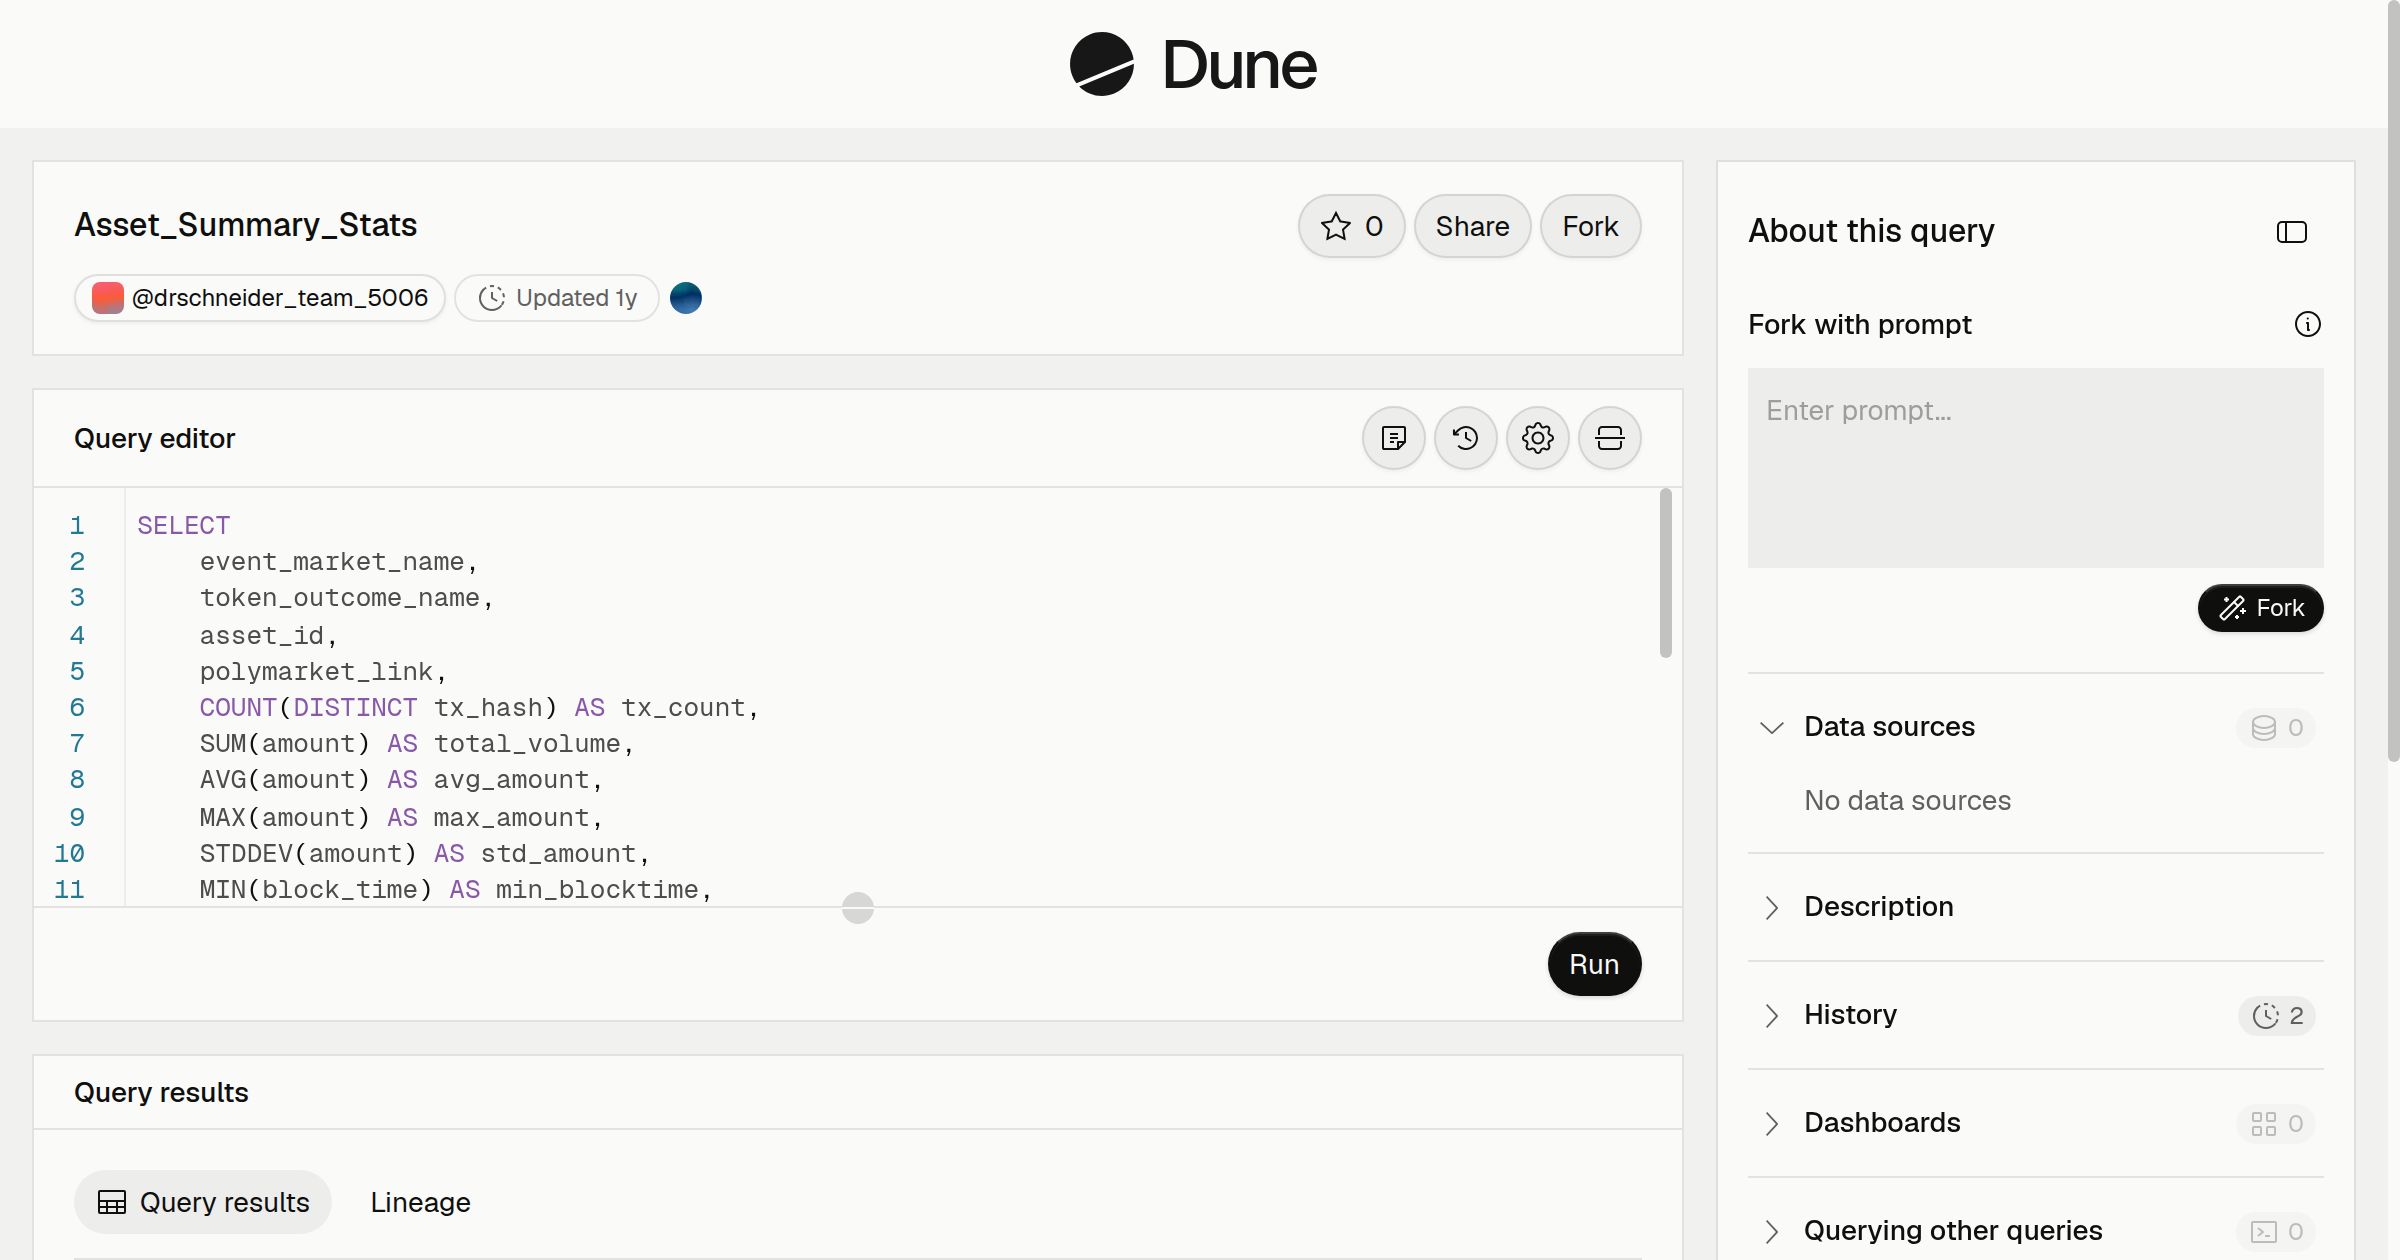This screenshot has width=2400, height=1260.
Task: Click the token_outcome_name line
Action: (x=346, y=597)
